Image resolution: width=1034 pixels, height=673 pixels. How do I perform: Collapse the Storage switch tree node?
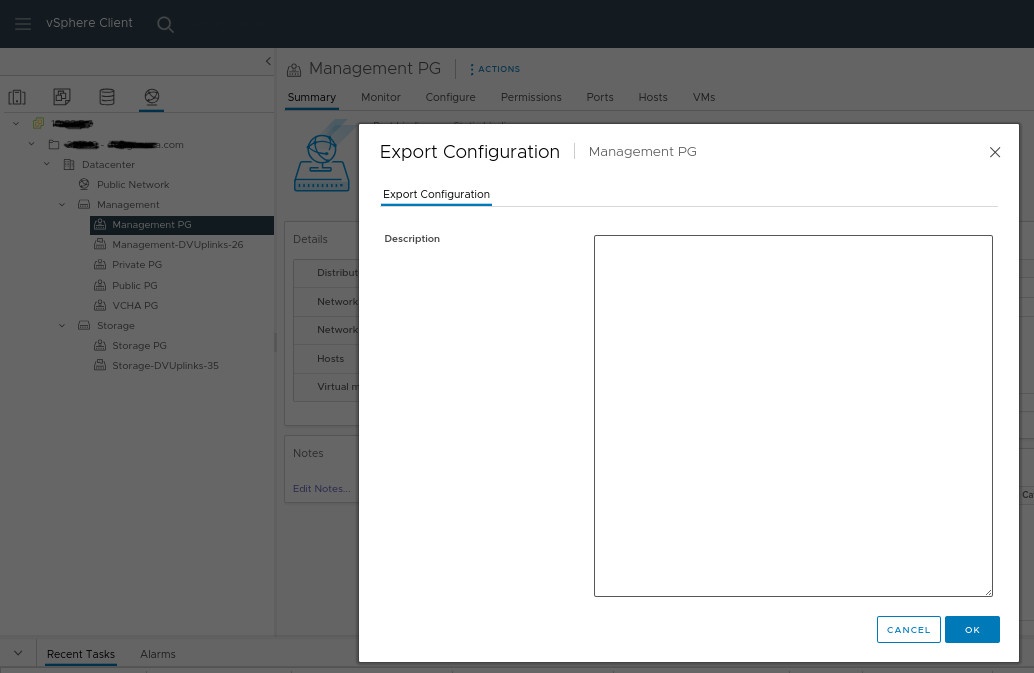pyautogui.click(x=62, y=326)
